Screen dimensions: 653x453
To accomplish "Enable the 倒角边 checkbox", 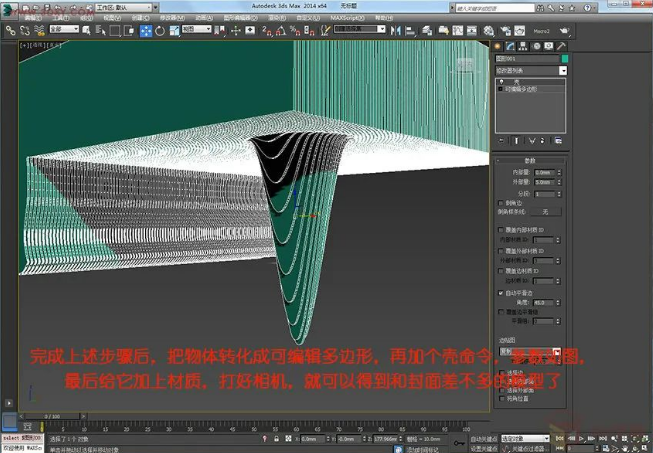I will 501,201.
